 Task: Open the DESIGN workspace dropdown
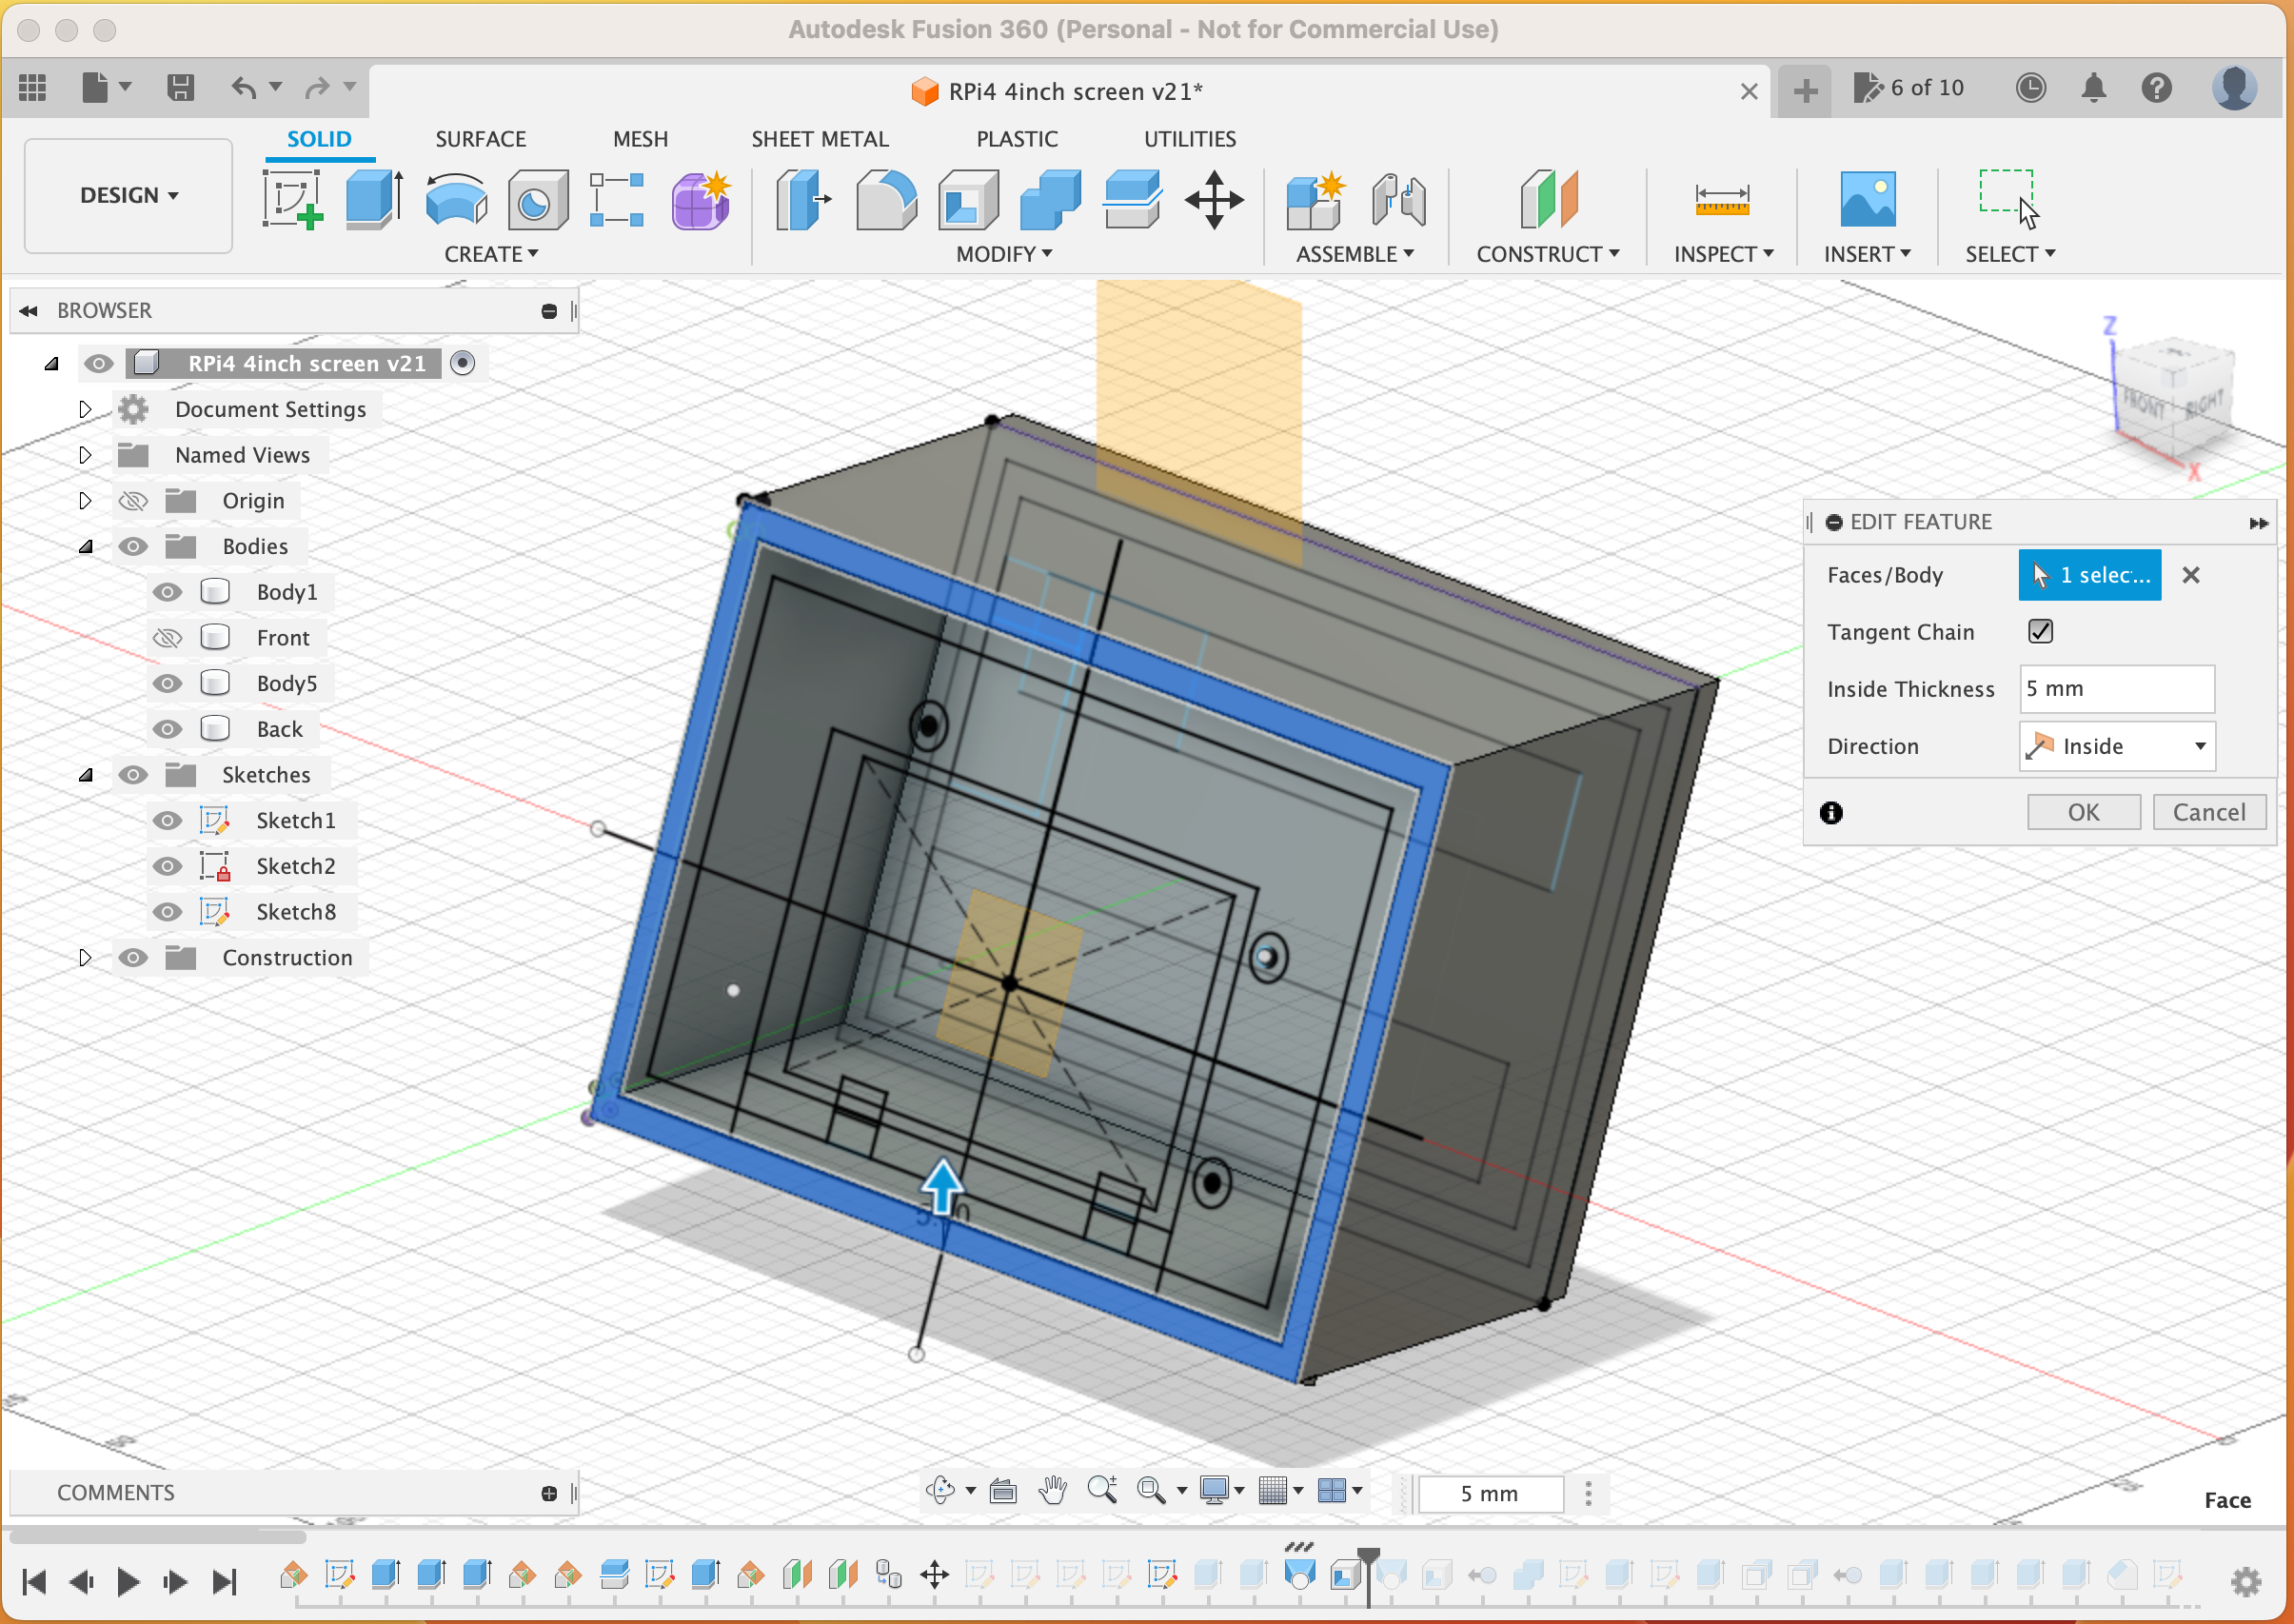point(129,195)
